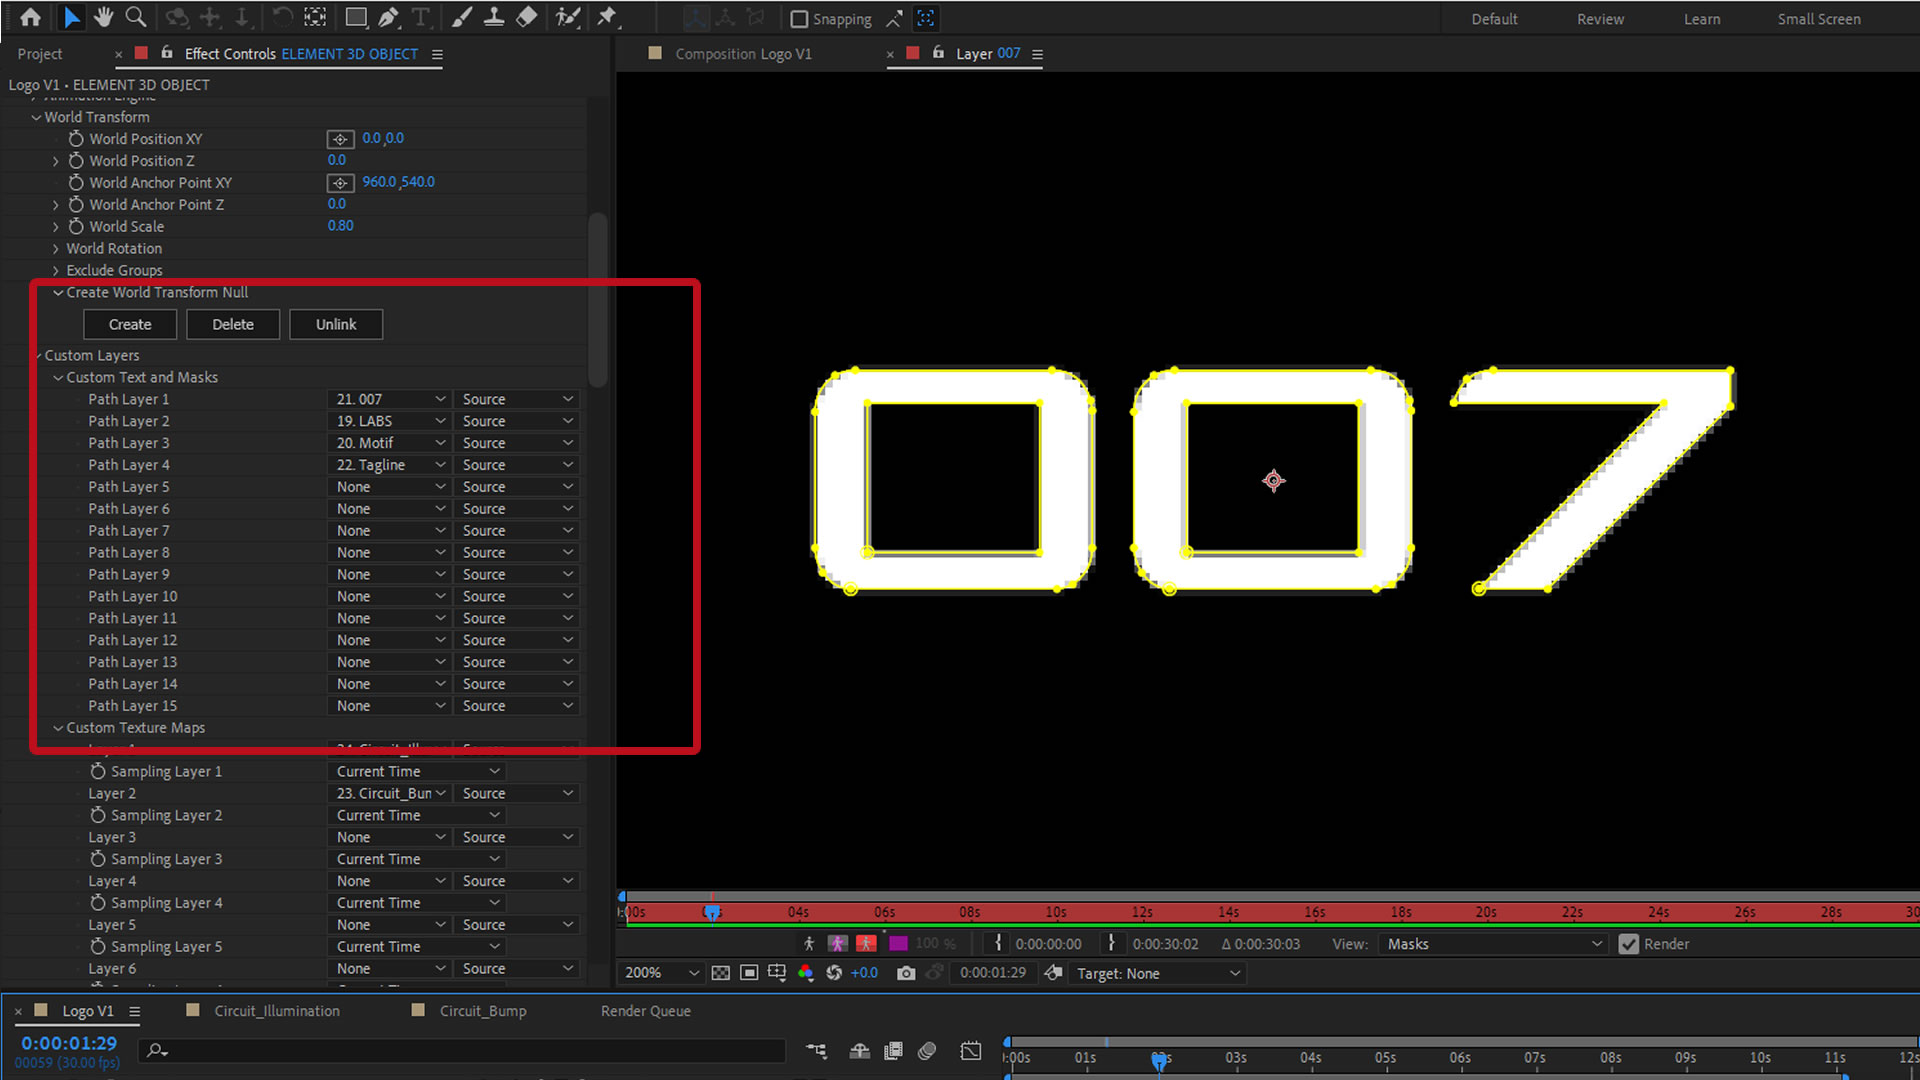This screenshot has width=1920, height=1080.
Task: Select the Pen tool
Action: (389, 17)
